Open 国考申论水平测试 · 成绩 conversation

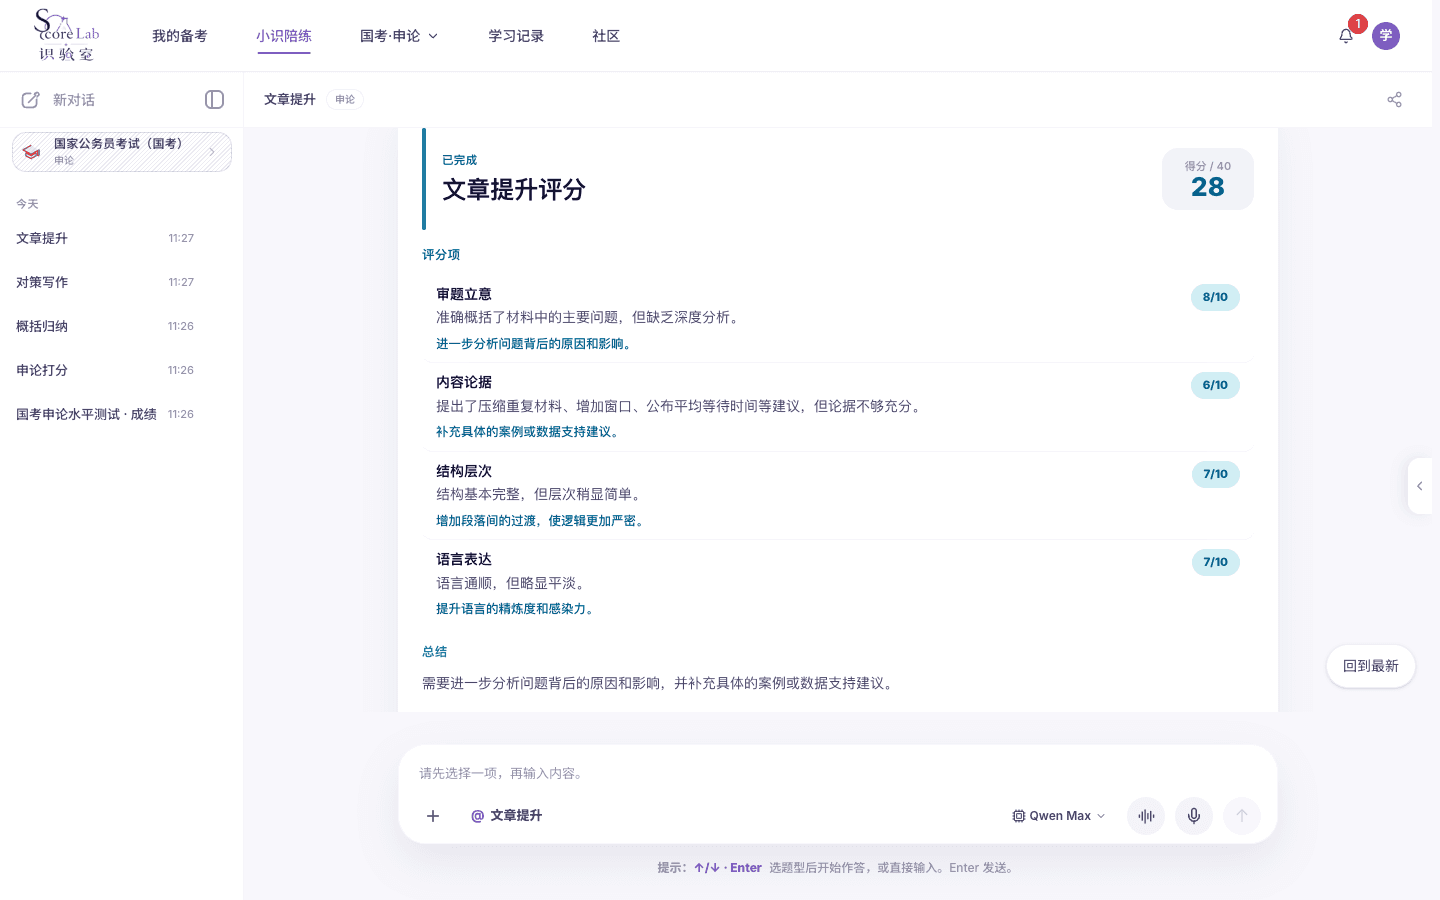(x=105, y=414)
